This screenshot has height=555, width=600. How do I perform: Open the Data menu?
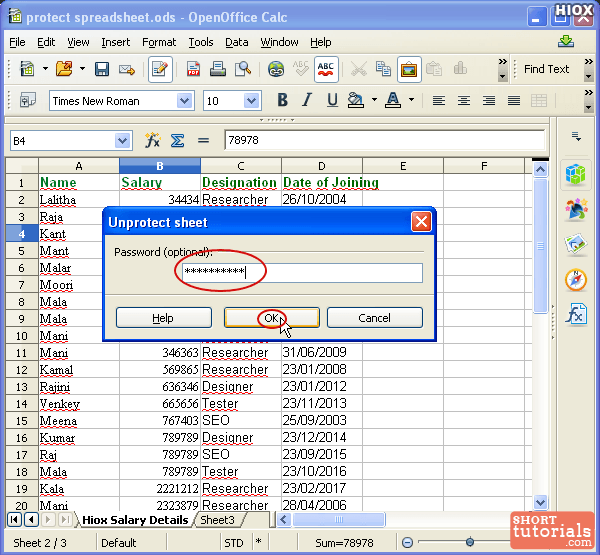[x=236, y=42]
